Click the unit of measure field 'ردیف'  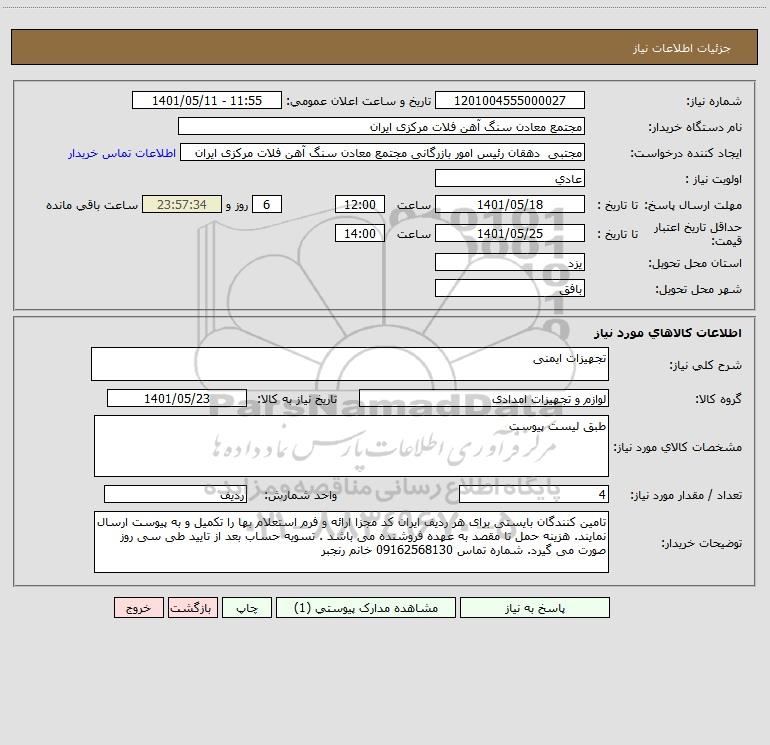coord(175,495)
